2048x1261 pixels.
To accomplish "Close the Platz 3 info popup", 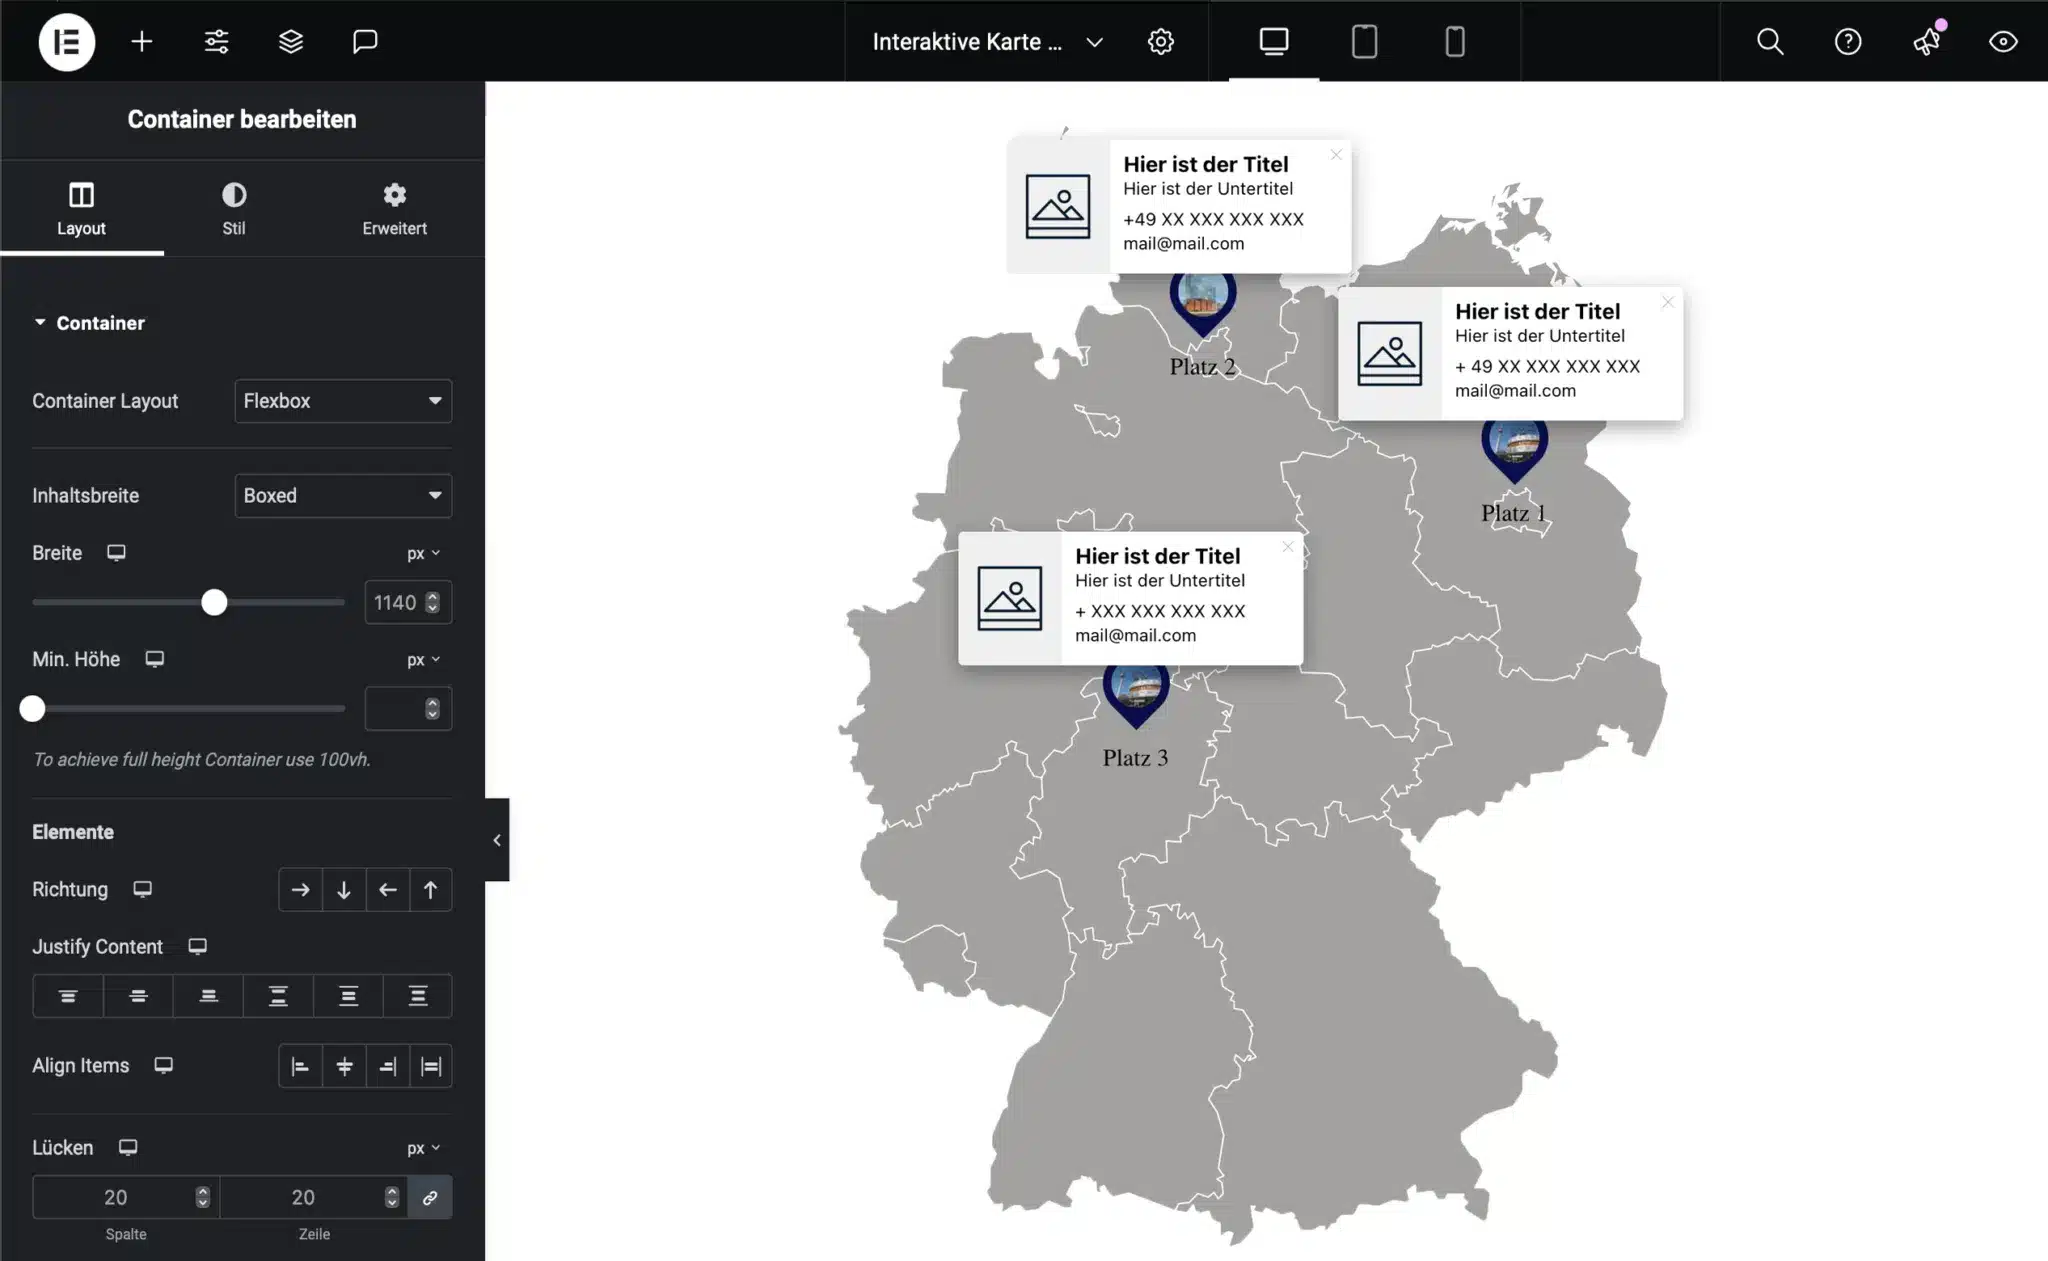I will pos(1288,547).
